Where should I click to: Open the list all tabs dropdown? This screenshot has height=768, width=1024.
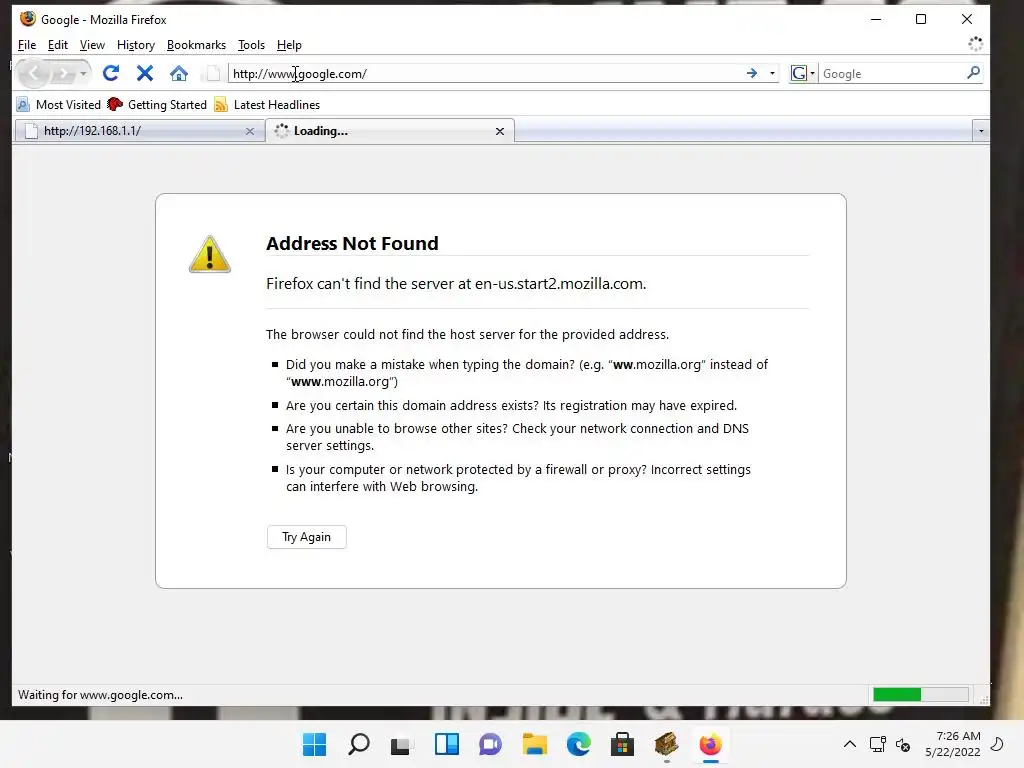pyautogui.click(x=980, y=131)
